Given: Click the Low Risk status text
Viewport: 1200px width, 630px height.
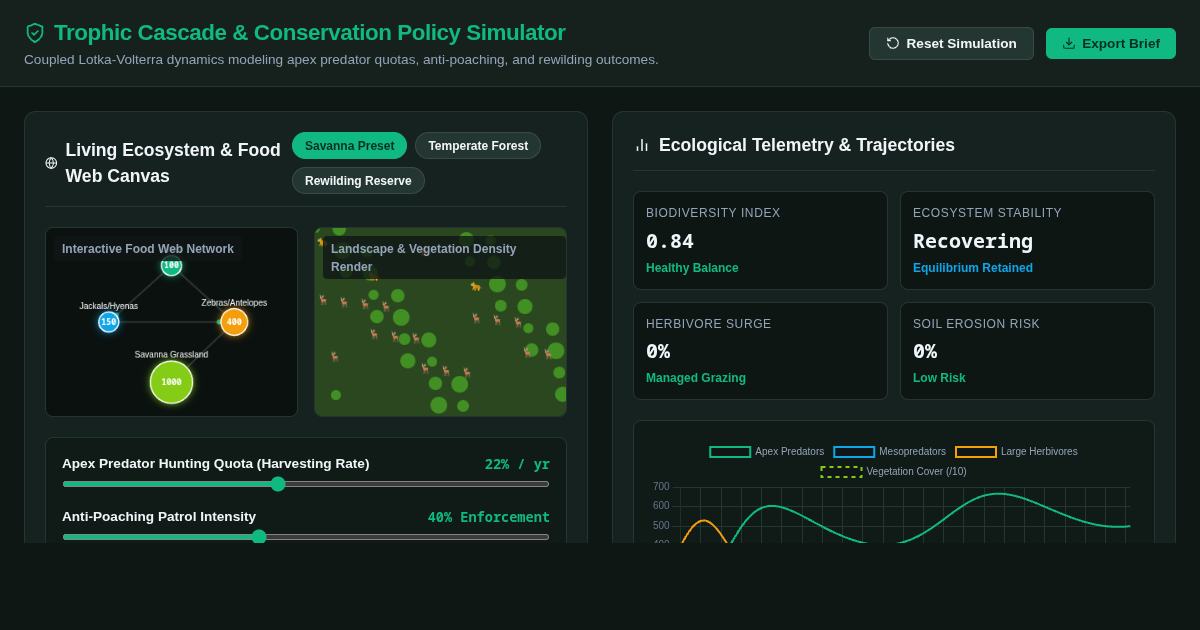Looking at the screenshot, I should tap(939, 378).
